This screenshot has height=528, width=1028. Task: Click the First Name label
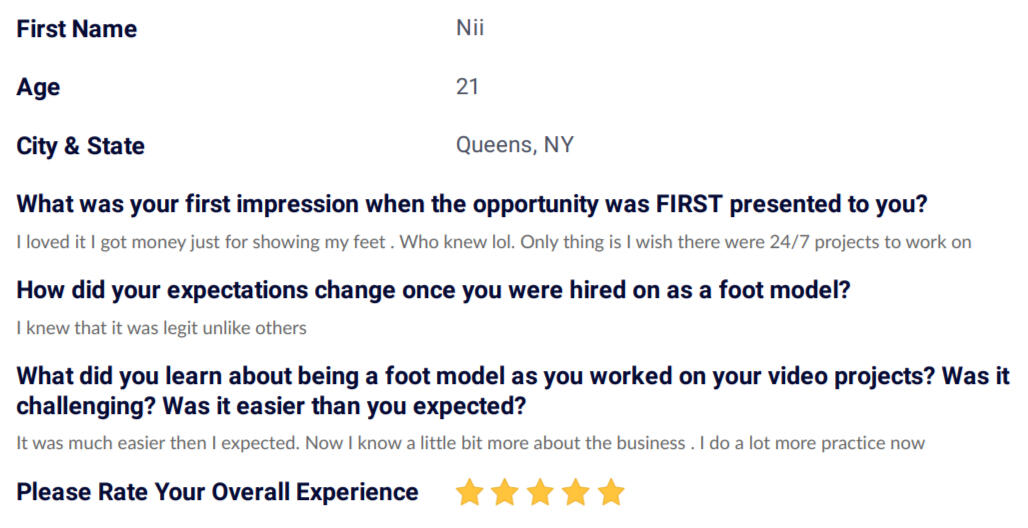click(x=77, y=29)
